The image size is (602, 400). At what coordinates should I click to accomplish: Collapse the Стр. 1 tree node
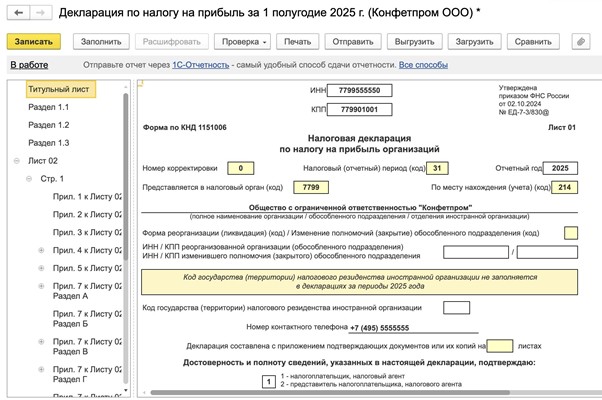click(x=29, y=179)
